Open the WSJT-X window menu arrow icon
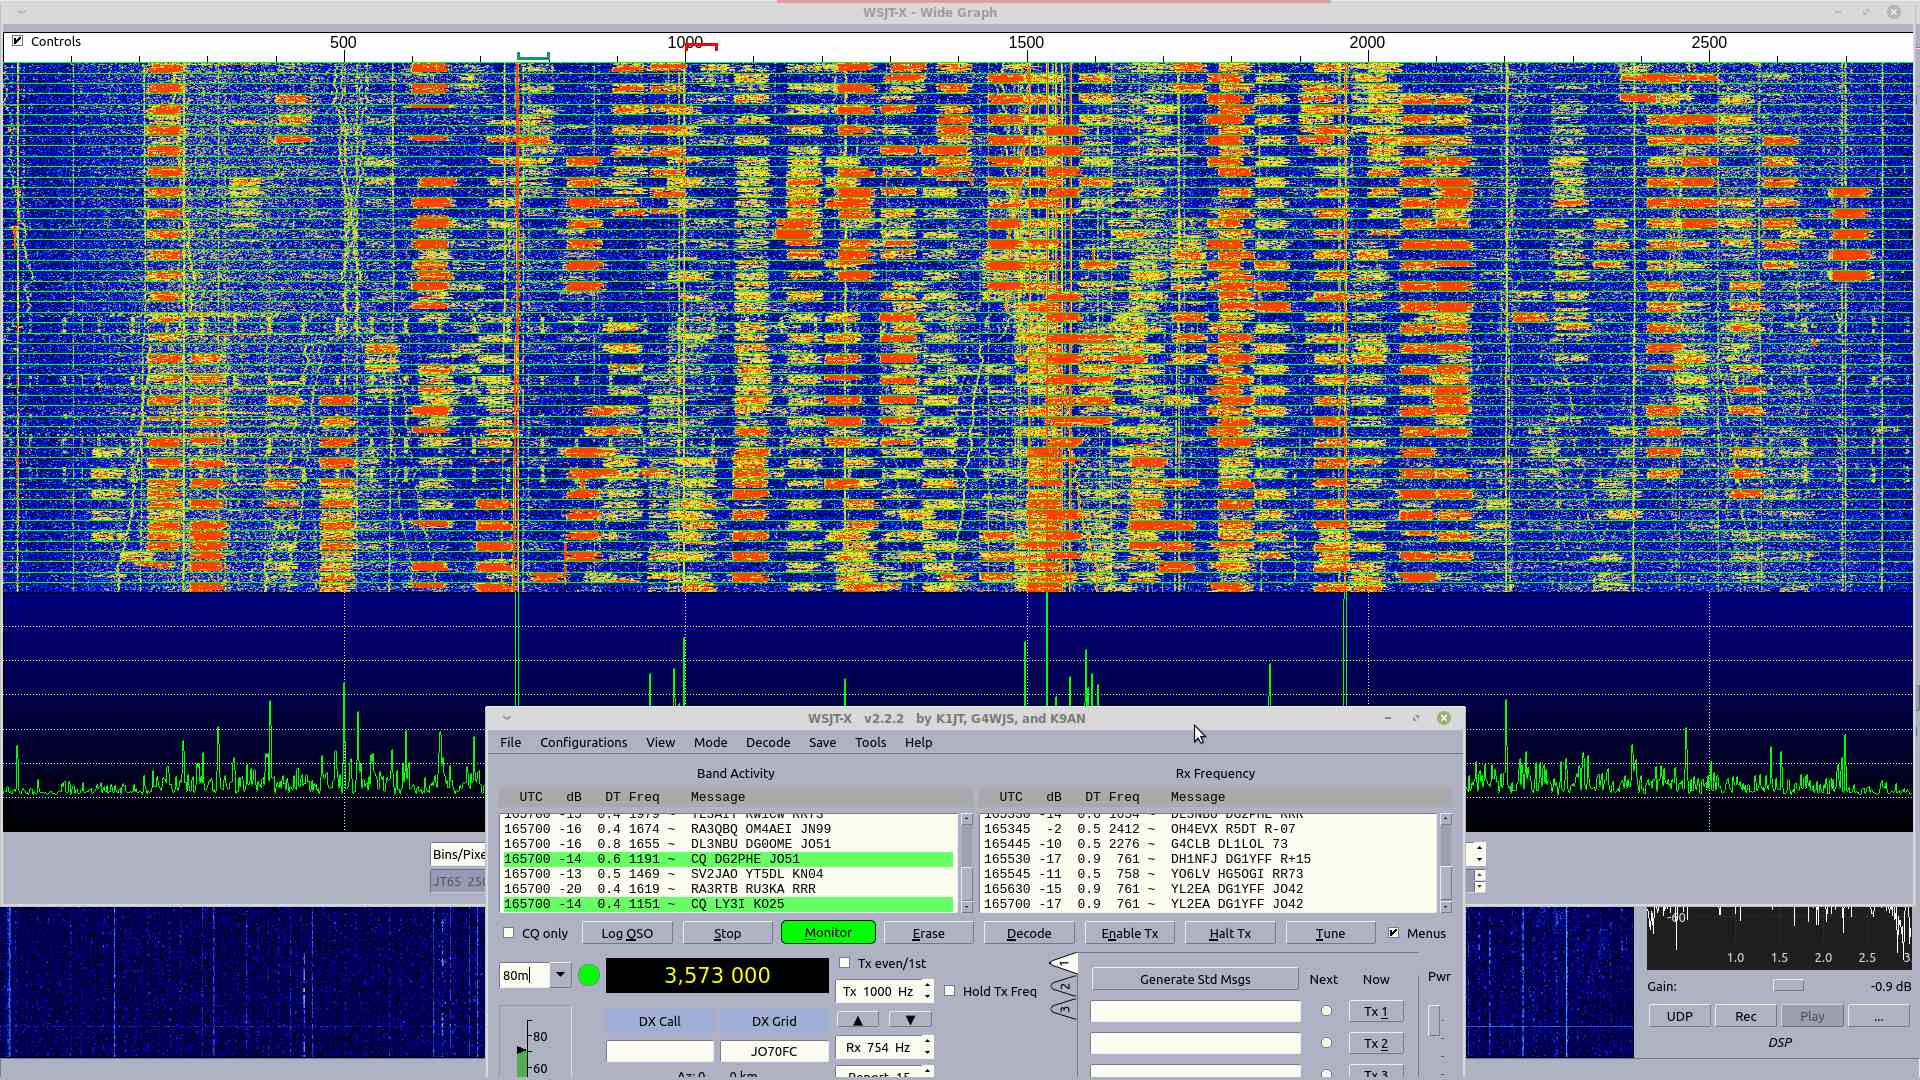Screen dimensions: 1920x1080 [x=507, y=718]
